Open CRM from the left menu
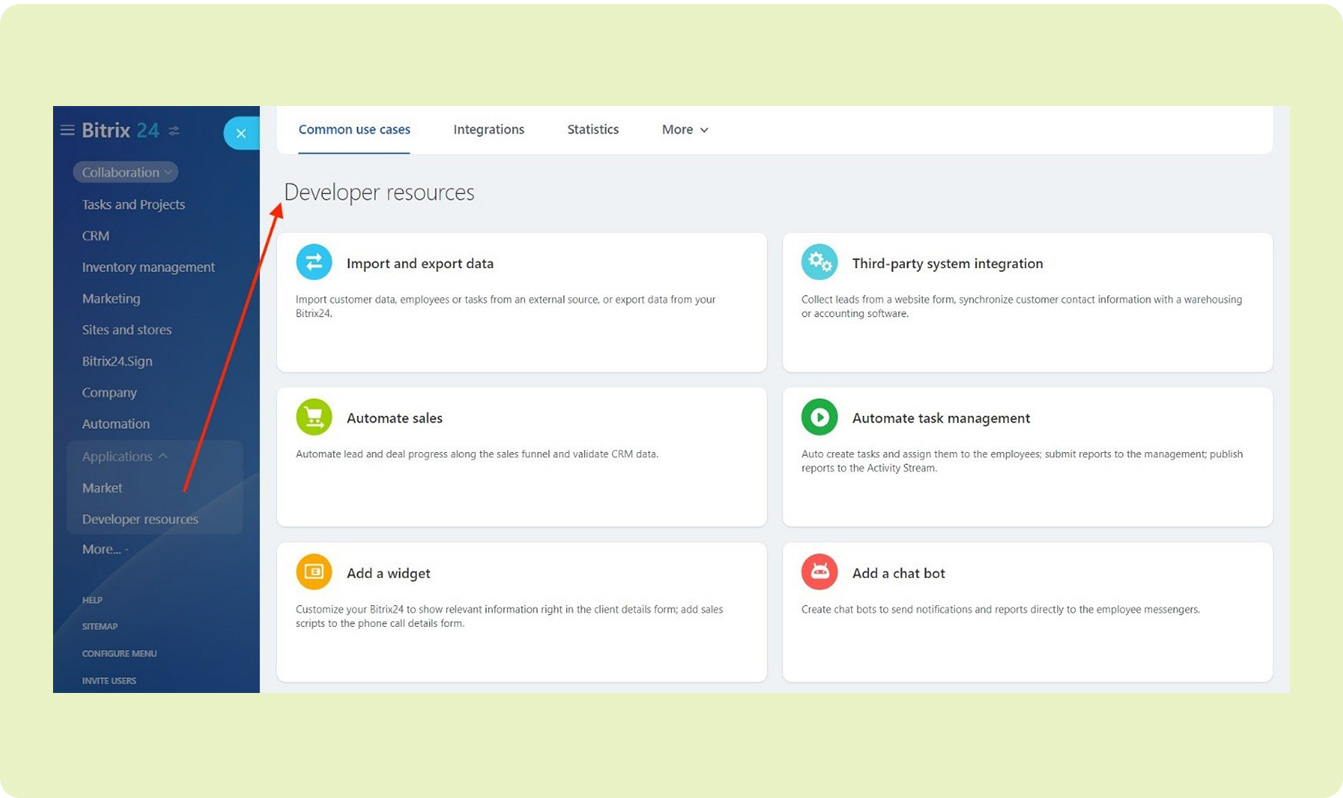 [x=96, y=236]
